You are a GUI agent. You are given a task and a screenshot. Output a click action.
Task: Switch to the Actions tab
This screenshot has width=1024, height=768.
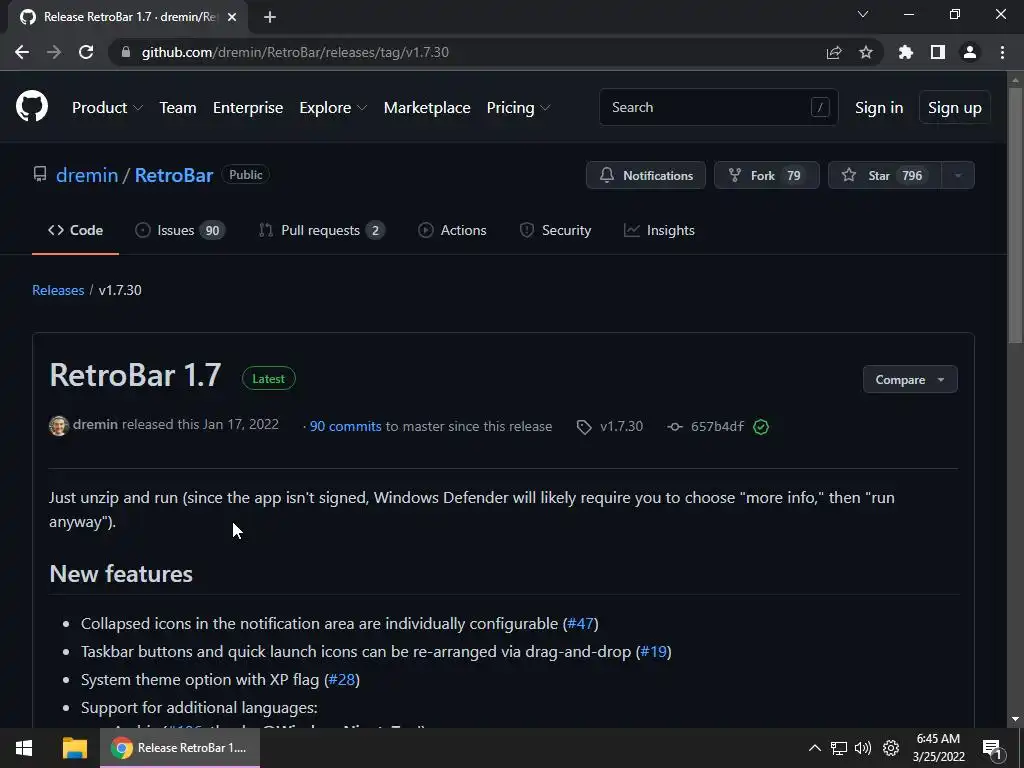pyautogui.click(x=452, y=231)
